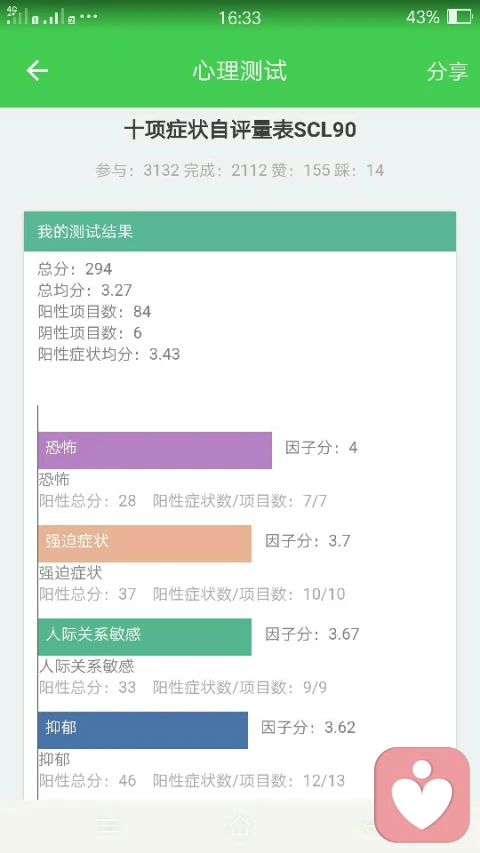Tap the menu navigation icon at bottom

(x=109, y=826)
